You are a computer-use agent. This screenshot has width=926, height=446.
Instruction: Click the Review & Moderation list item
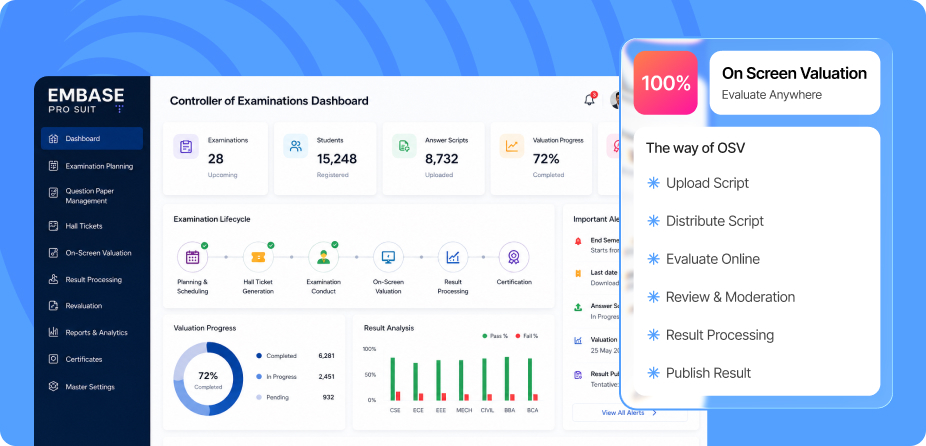(721, 297)
